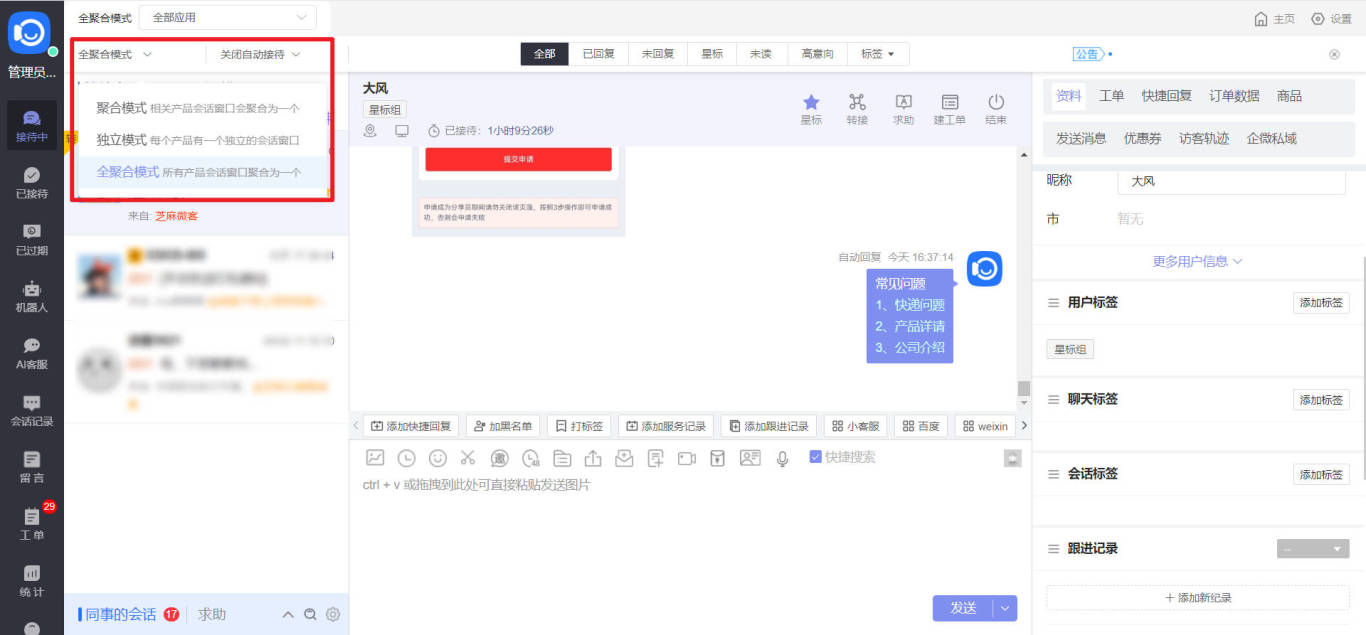Click the microphone voice message icon

[x=782, y=459]
